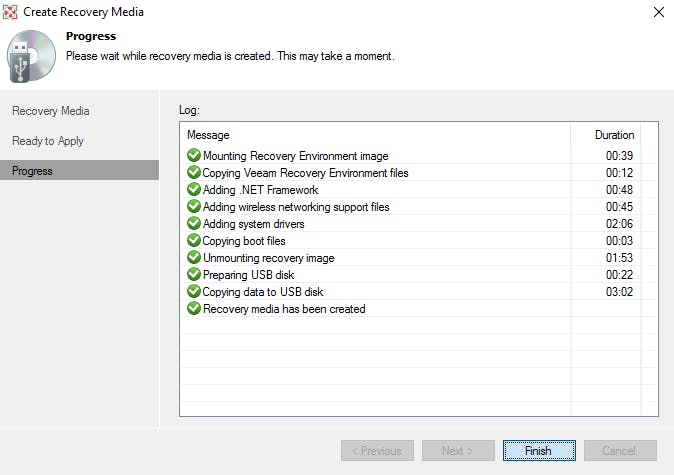Click the success icon beside Copying Veeam Recovery Environment files
Screen dimensions: 674x475
point(194,173)
